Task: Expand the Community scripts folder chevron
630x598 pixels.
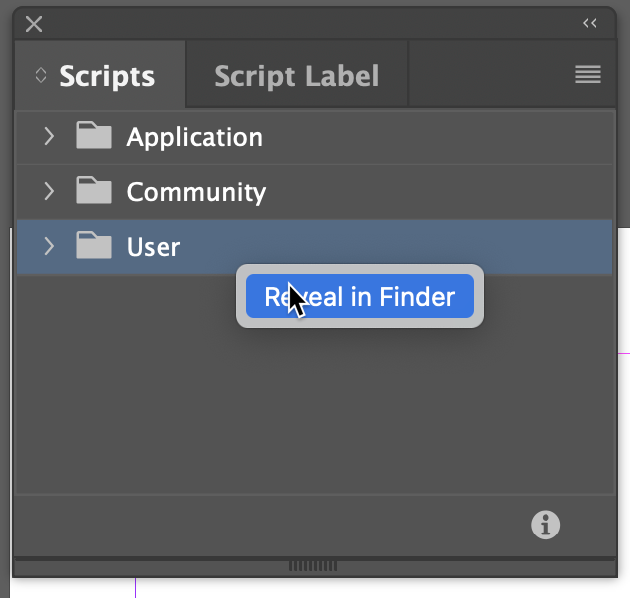Action: [49, 191]
